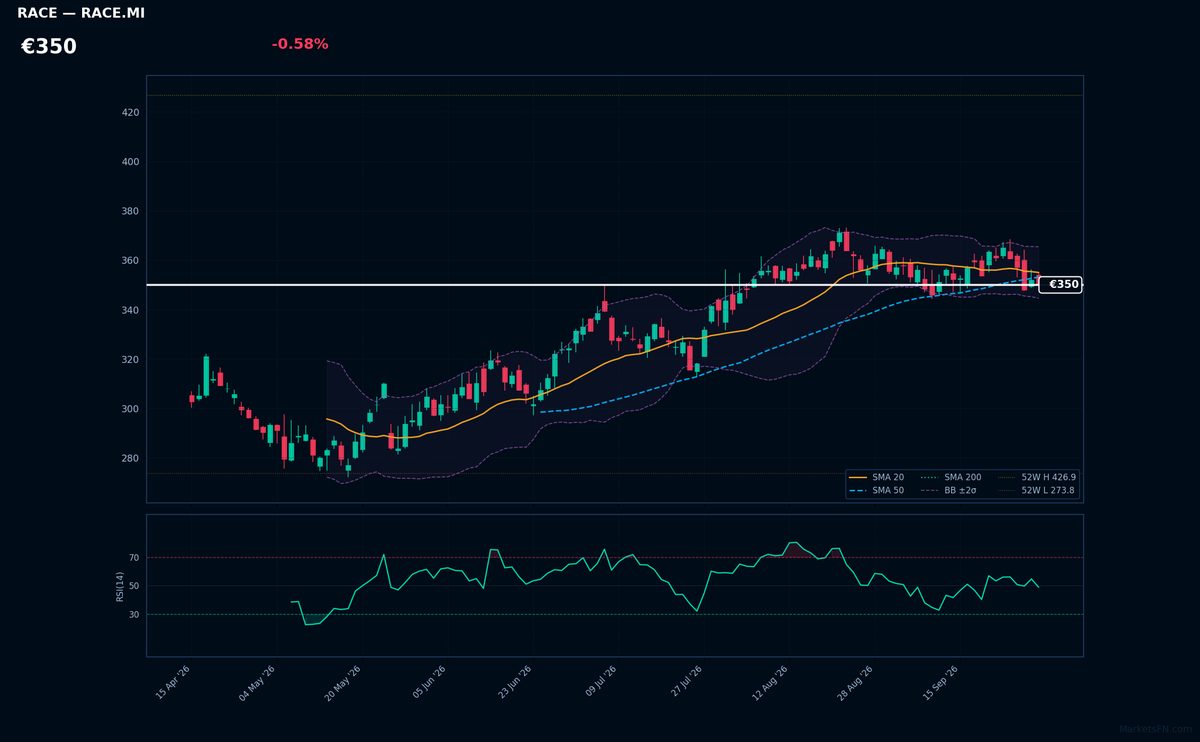
Task: Click the '20 May '26' date label
Action: [x=343, y=683]
